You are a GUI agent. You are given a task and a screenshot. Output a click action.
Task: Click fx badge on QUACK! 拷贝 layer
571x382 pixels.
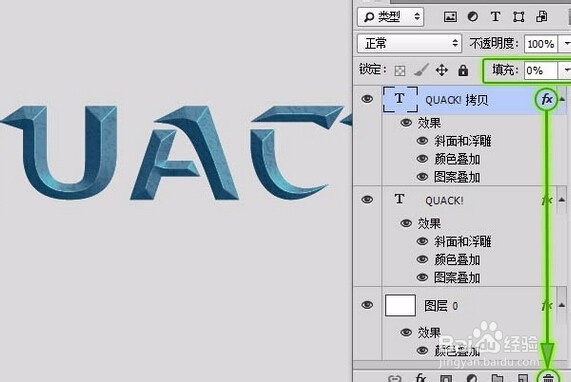coord(547,99)
